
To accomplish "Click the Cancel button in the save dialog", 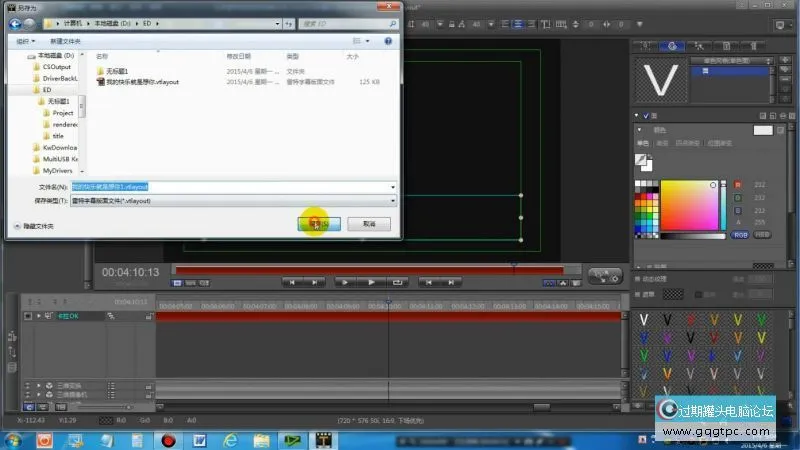I will pos(369,224).
